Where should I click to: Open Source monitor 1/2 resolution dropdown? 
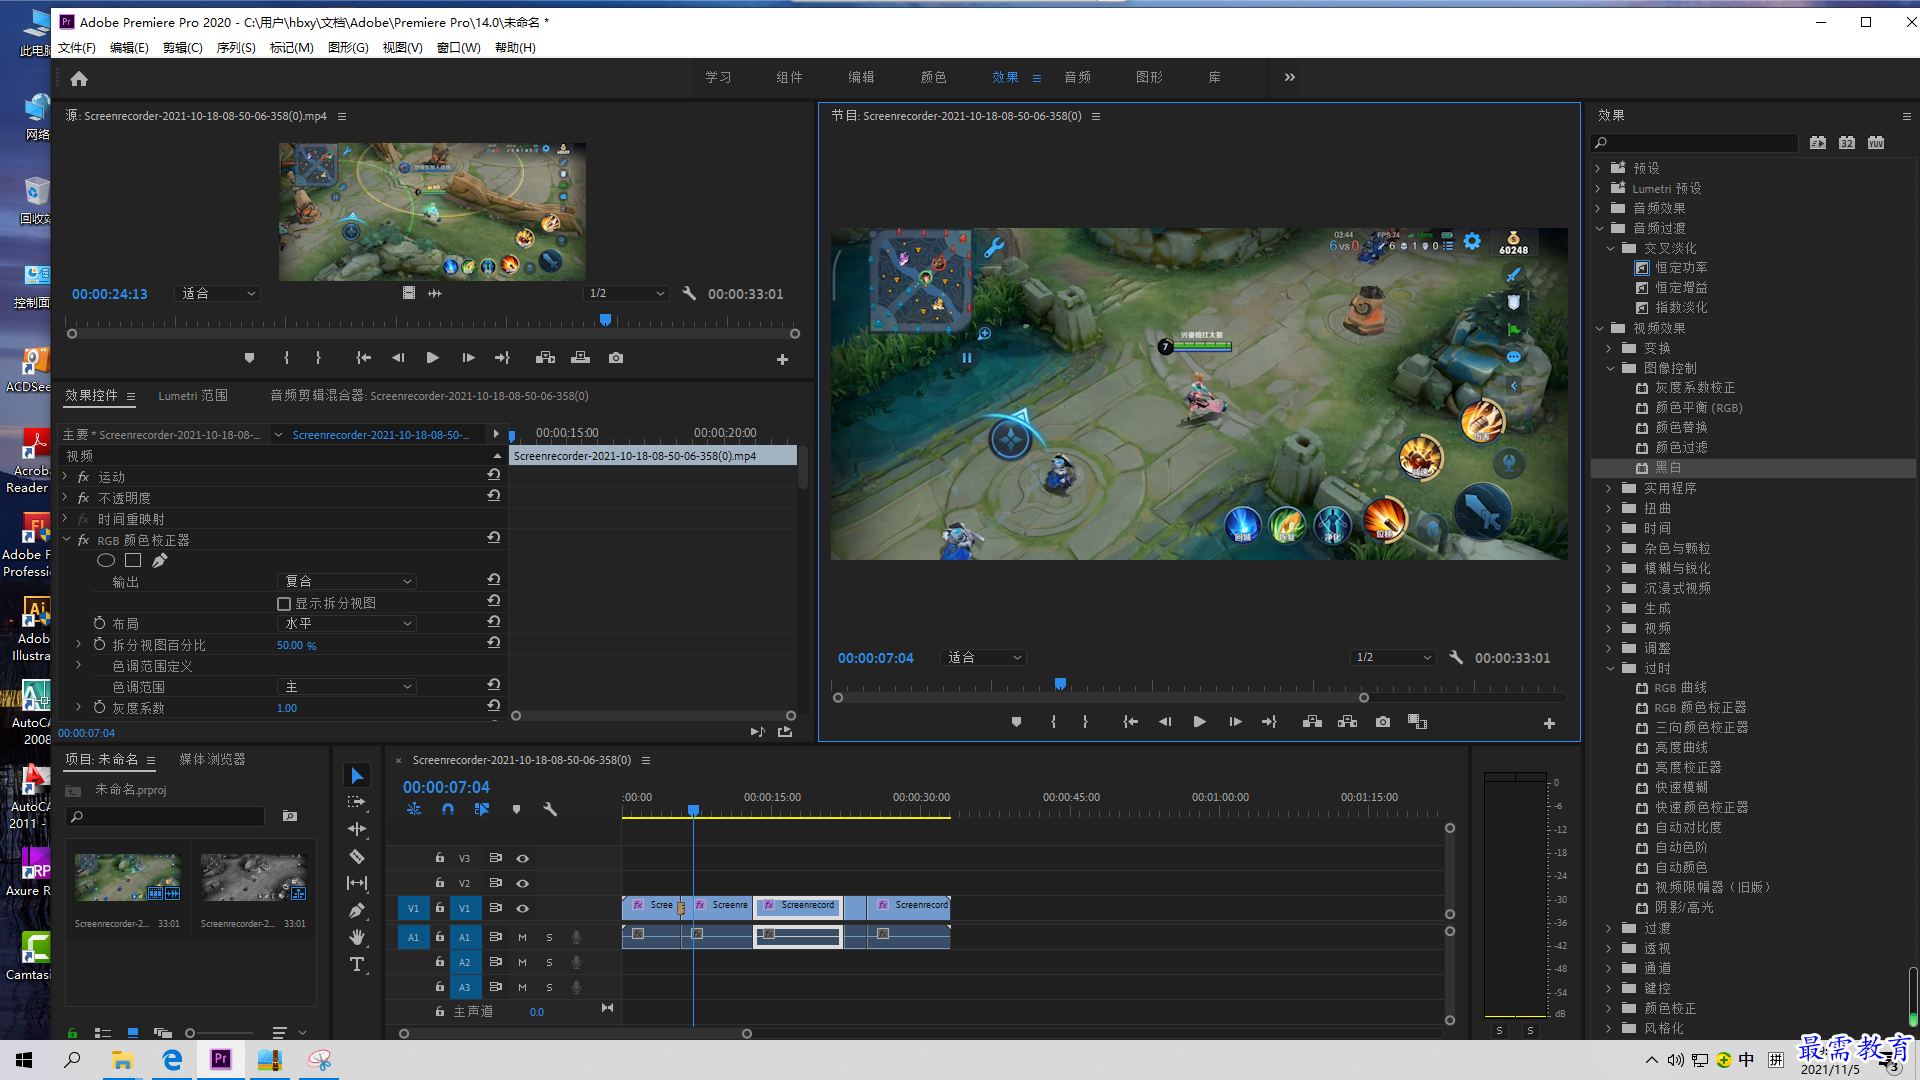coord(626,293)
